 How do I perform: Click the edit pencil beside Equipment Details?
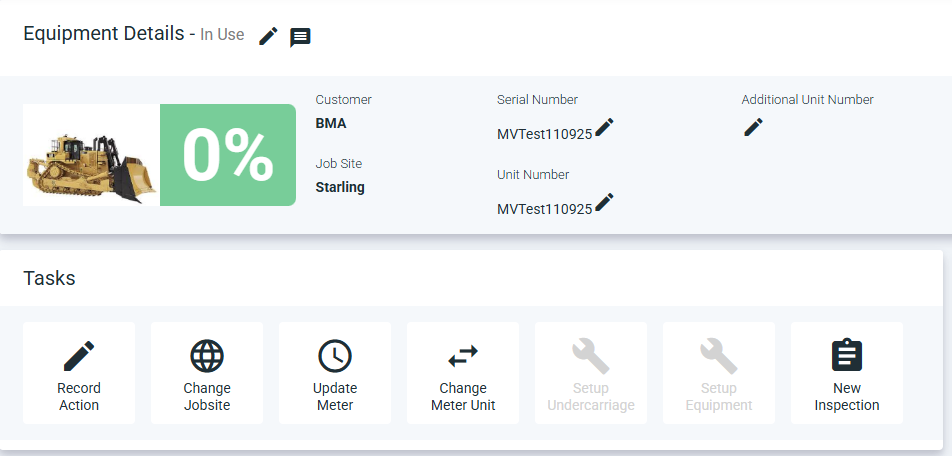pos(268,36)
